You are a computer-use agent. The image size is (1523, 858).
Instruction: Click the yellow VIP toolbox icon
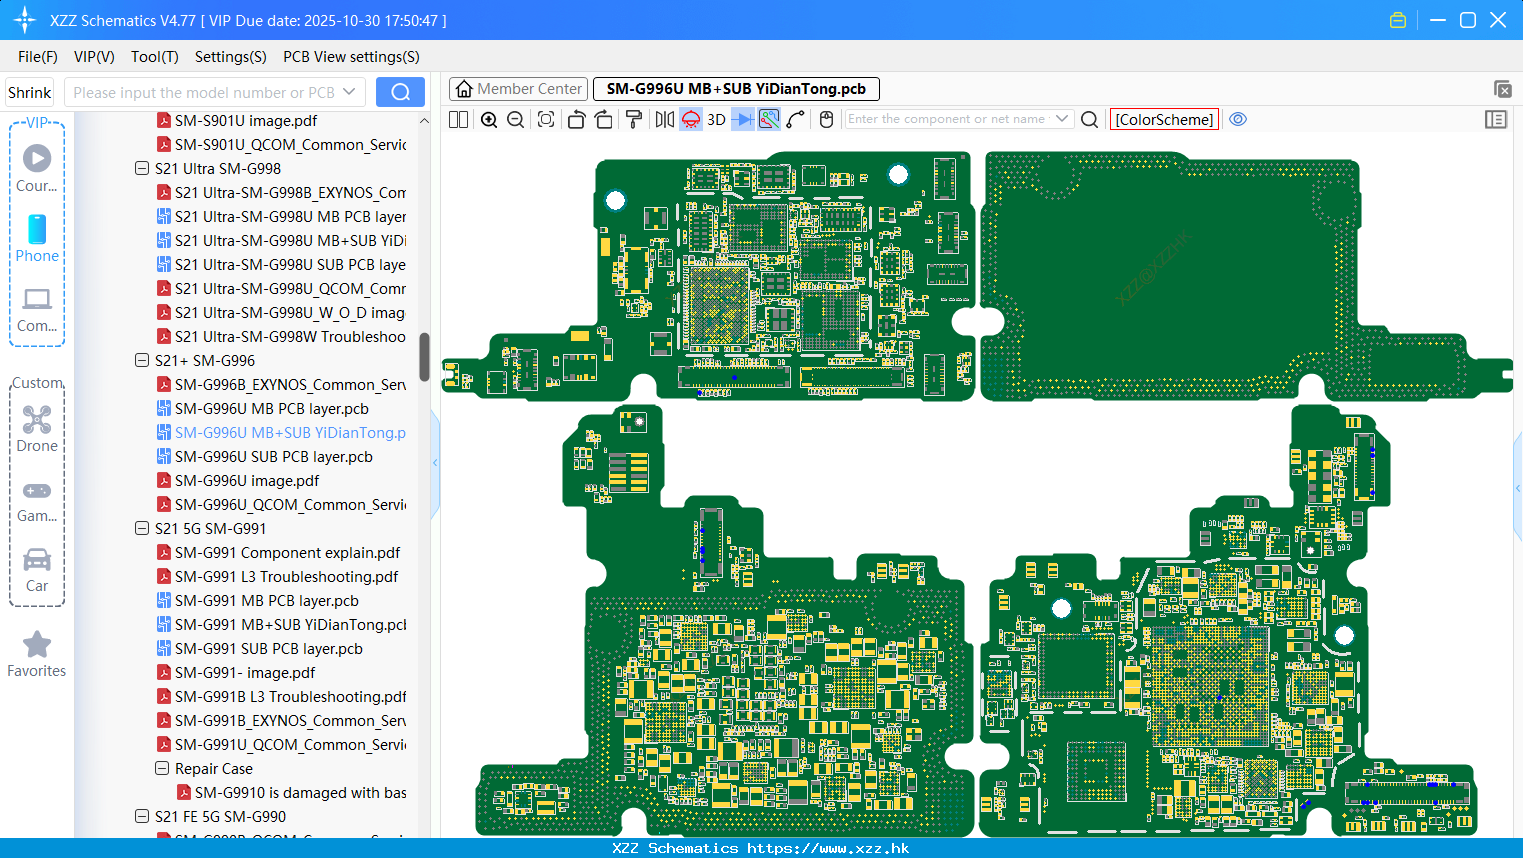coord(1398,20)
